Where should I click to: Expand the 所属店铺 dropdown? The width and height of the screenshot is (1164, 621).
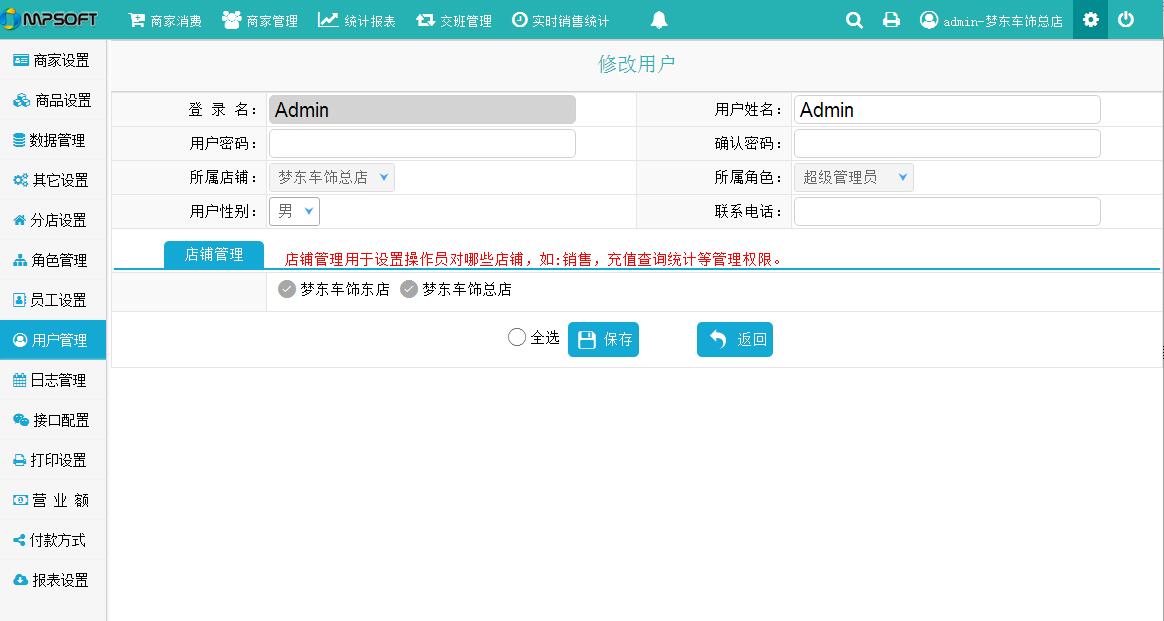(x=332, y=178)
